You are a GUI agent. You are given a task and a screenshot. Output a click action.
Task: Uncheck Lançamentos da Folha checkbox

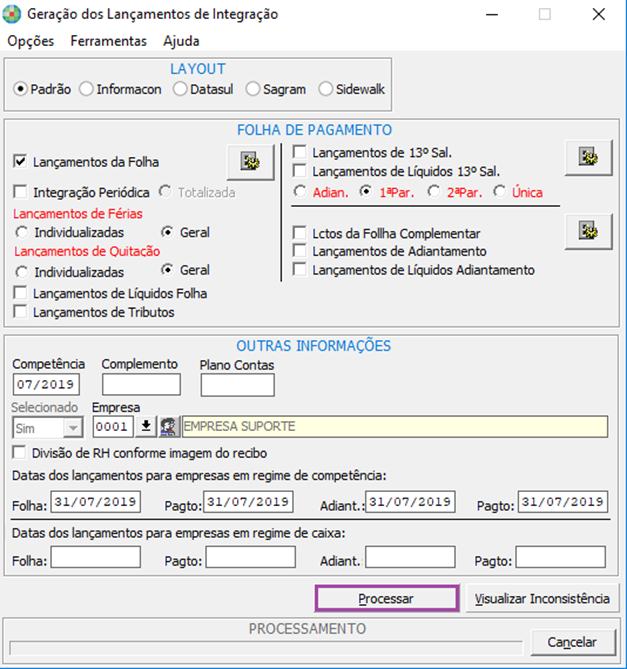tap(20, 161)
